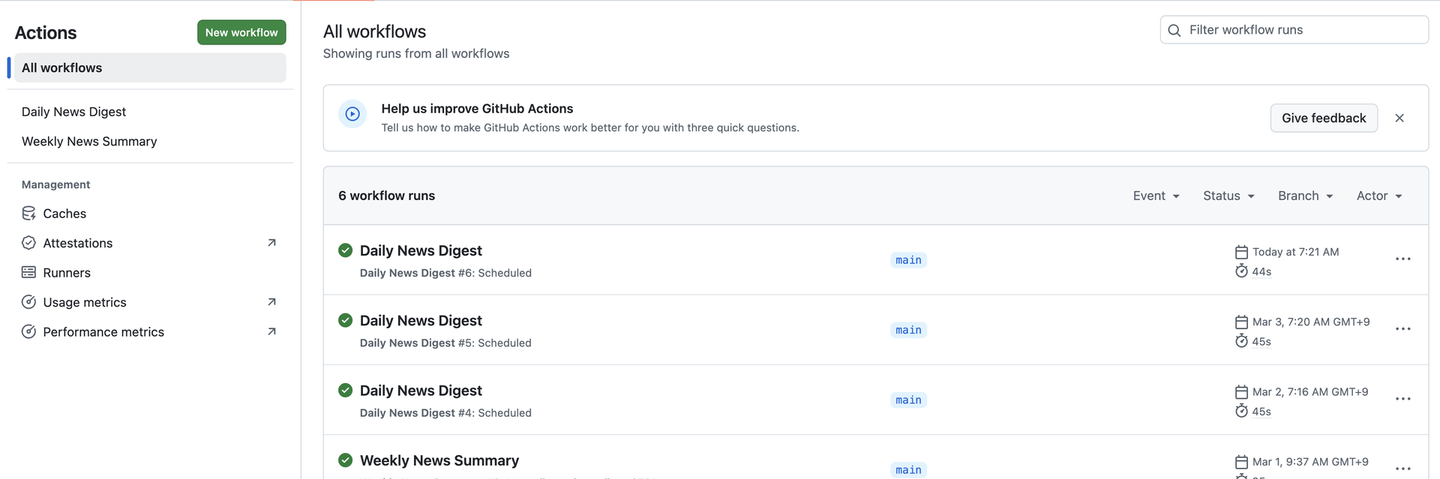This screenshot has width=1440, height=479.
Task: Click the Runners server icon
Action: pos(29,272)
